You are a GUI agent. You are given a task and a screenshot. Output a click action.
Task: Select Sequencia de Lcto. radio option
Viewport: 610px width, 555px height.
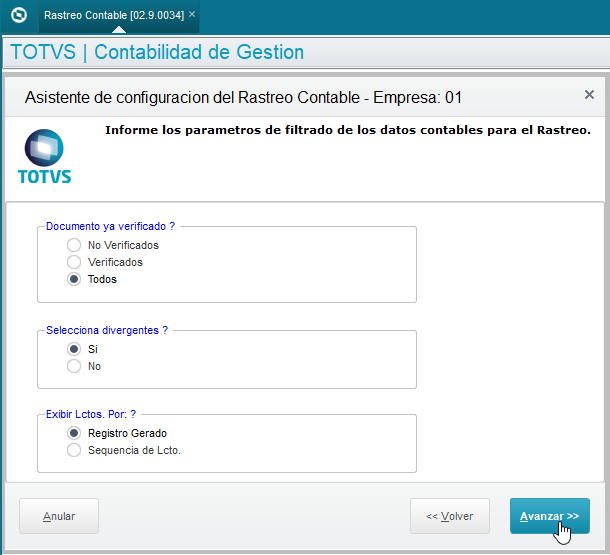pos(74,450)
